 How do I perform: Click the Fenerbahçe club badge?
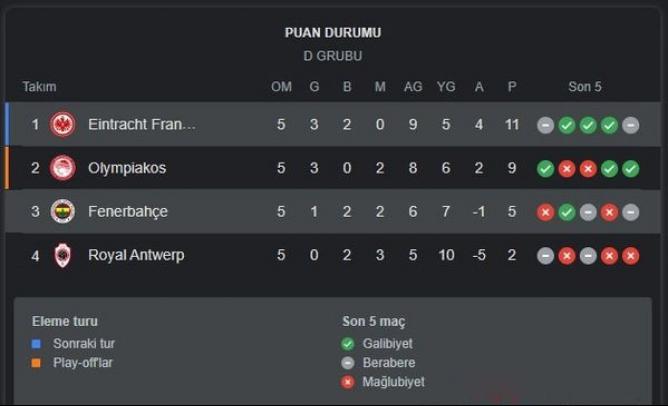(63, 212)
